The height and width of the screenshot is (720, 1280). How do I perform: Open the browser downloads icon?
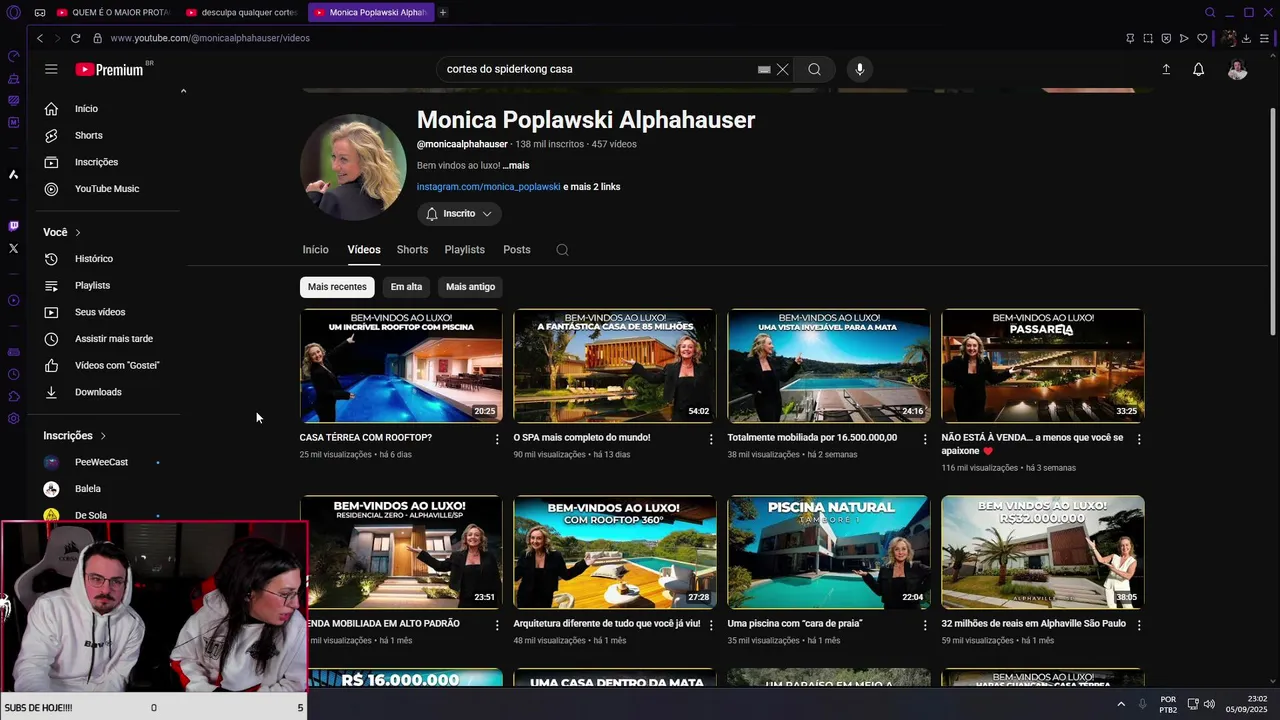pos(1246,38)
